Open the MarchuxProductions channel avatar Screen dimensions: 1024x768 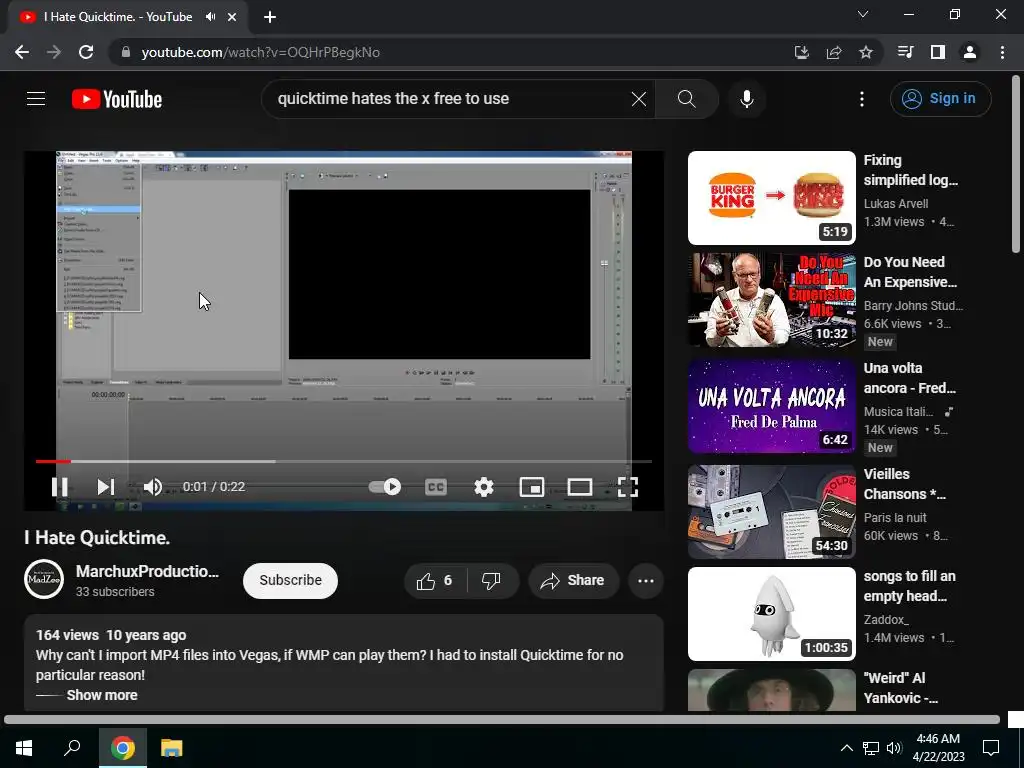(x=44, y=579)
